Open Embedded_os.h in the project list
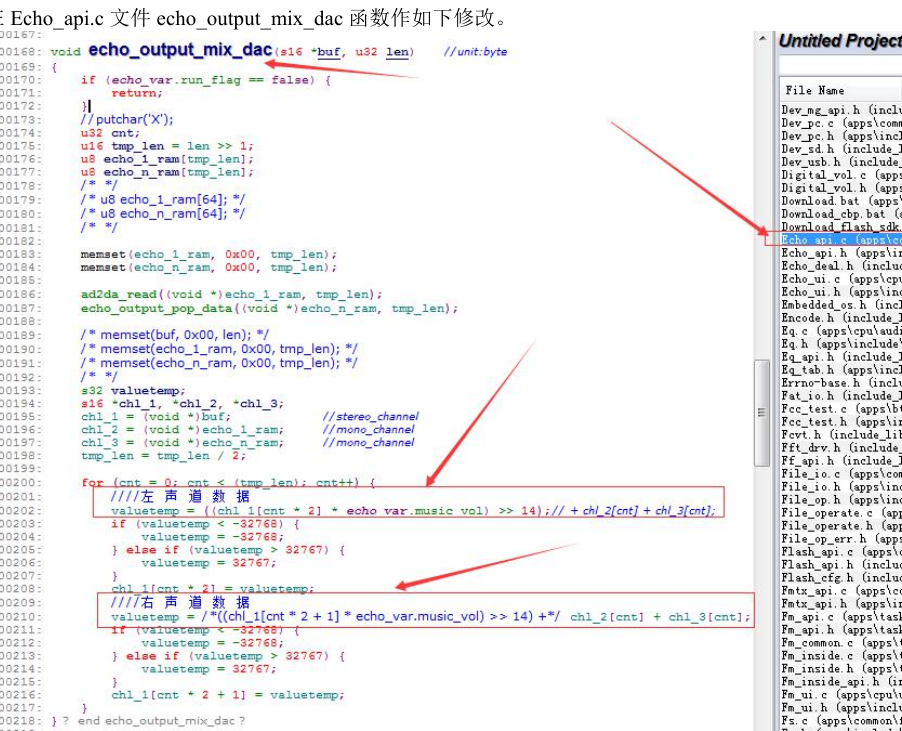 pos(841,305)
